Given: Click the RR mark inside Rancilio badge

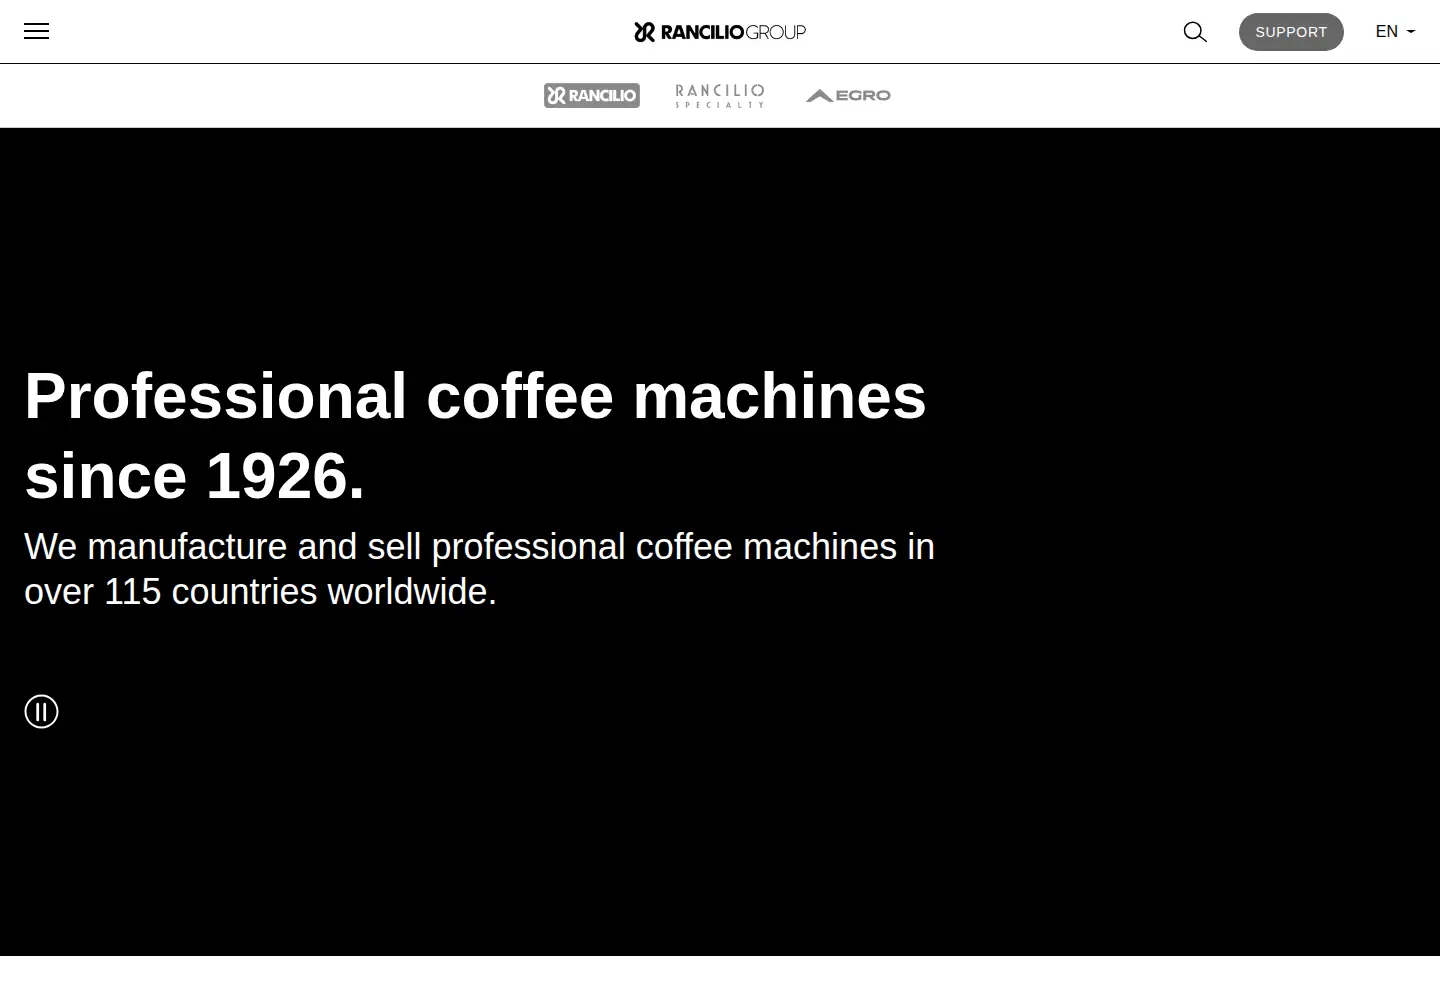Looking at the screenshot, I should 557,95.
